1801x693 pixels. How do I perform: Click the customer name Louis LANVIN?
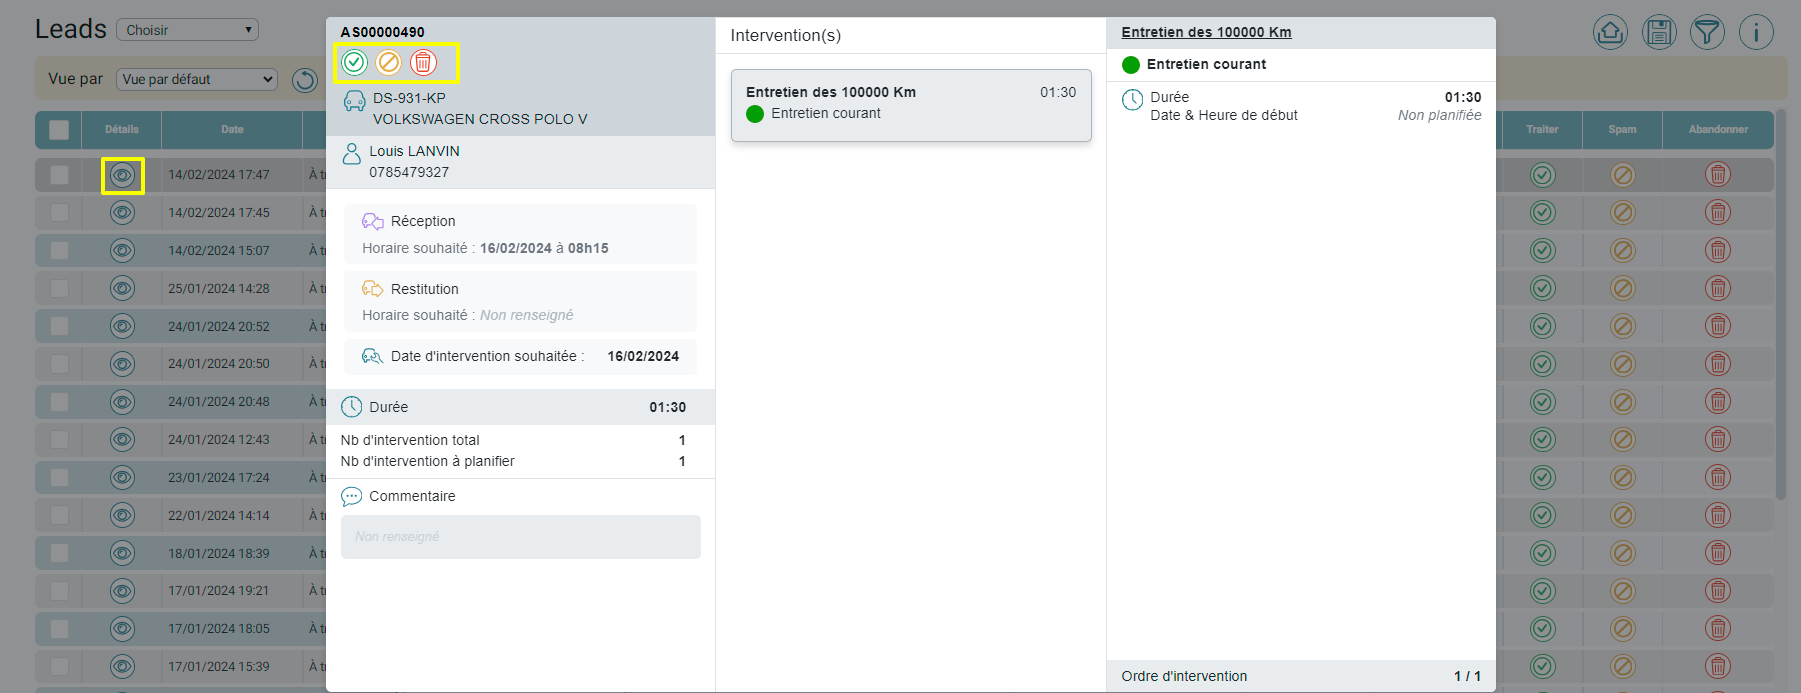414,151
